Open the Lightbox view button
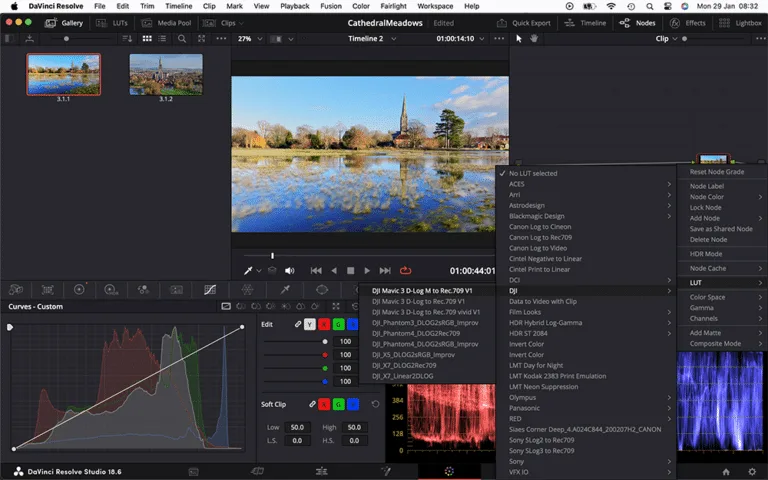The image size is (768, 480). pos(740,23)
